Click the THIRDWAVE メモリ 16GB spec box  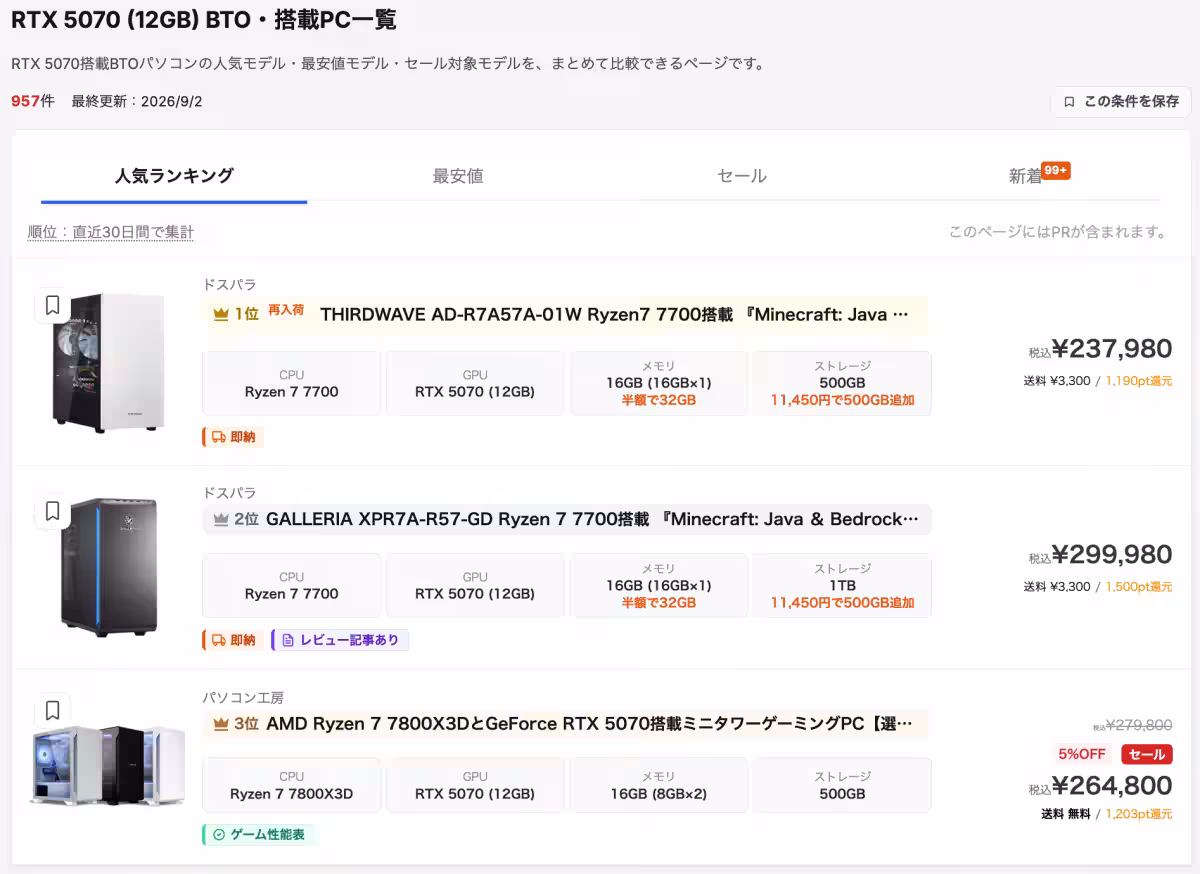pyautogui.click(x=658, y=383)
